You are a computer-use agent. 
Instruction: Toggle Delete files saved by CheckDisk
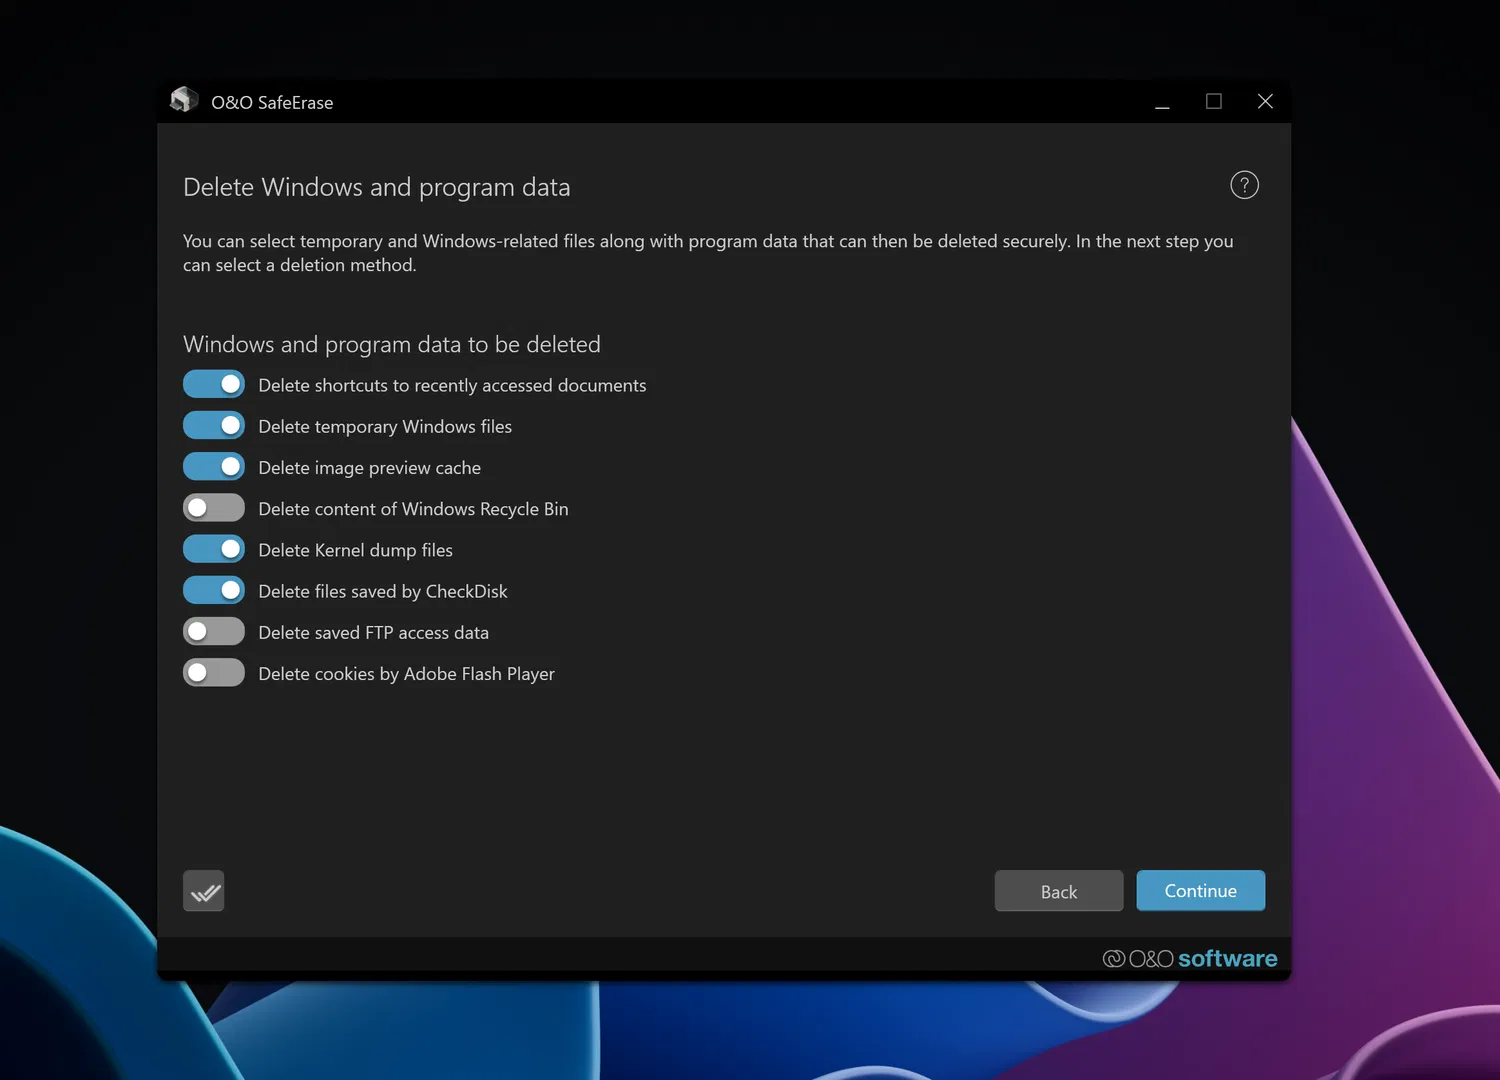tap(214, 590)
